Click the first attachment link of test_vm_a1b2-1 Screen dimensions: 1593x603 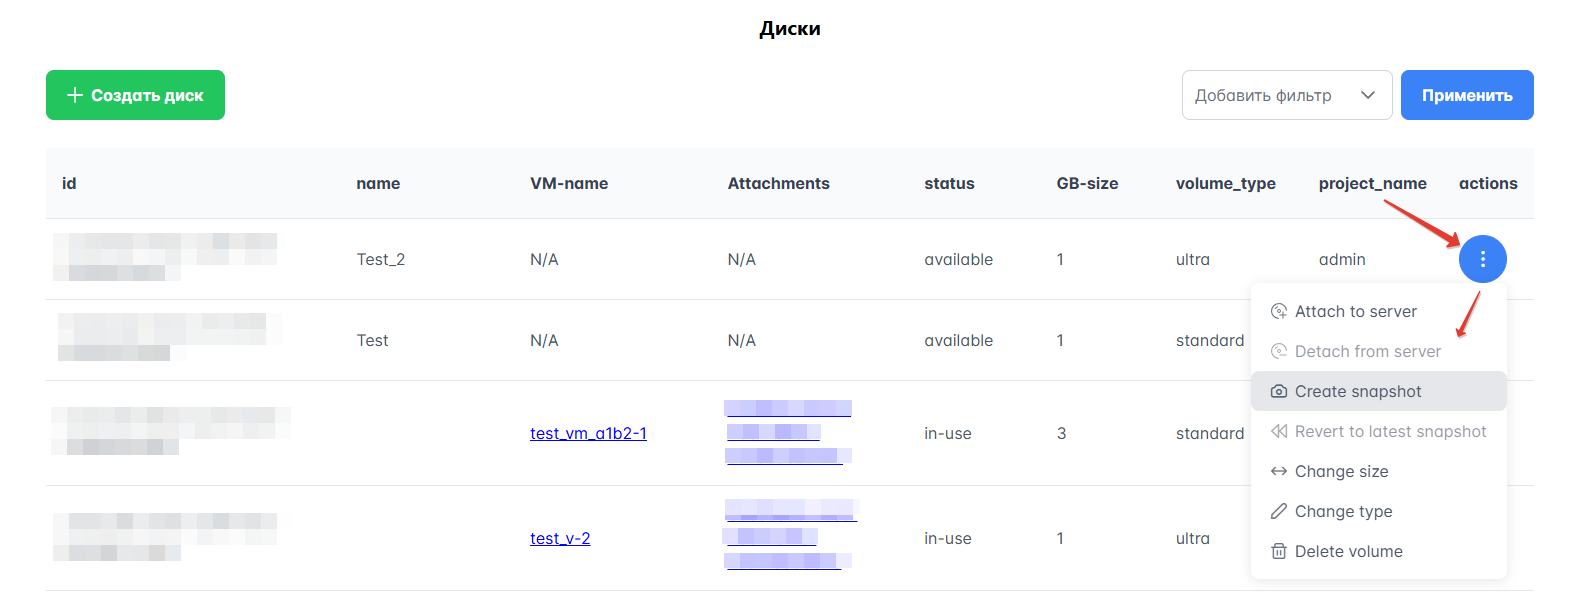(x=788, y=408)
